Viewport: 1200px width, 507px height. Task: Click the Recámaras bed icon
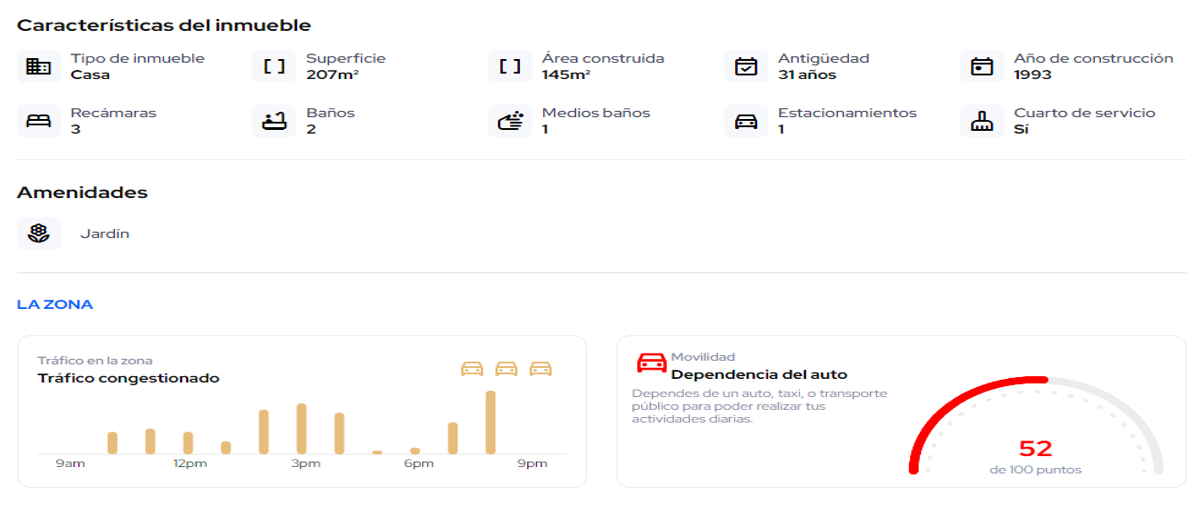coord(39,121)
